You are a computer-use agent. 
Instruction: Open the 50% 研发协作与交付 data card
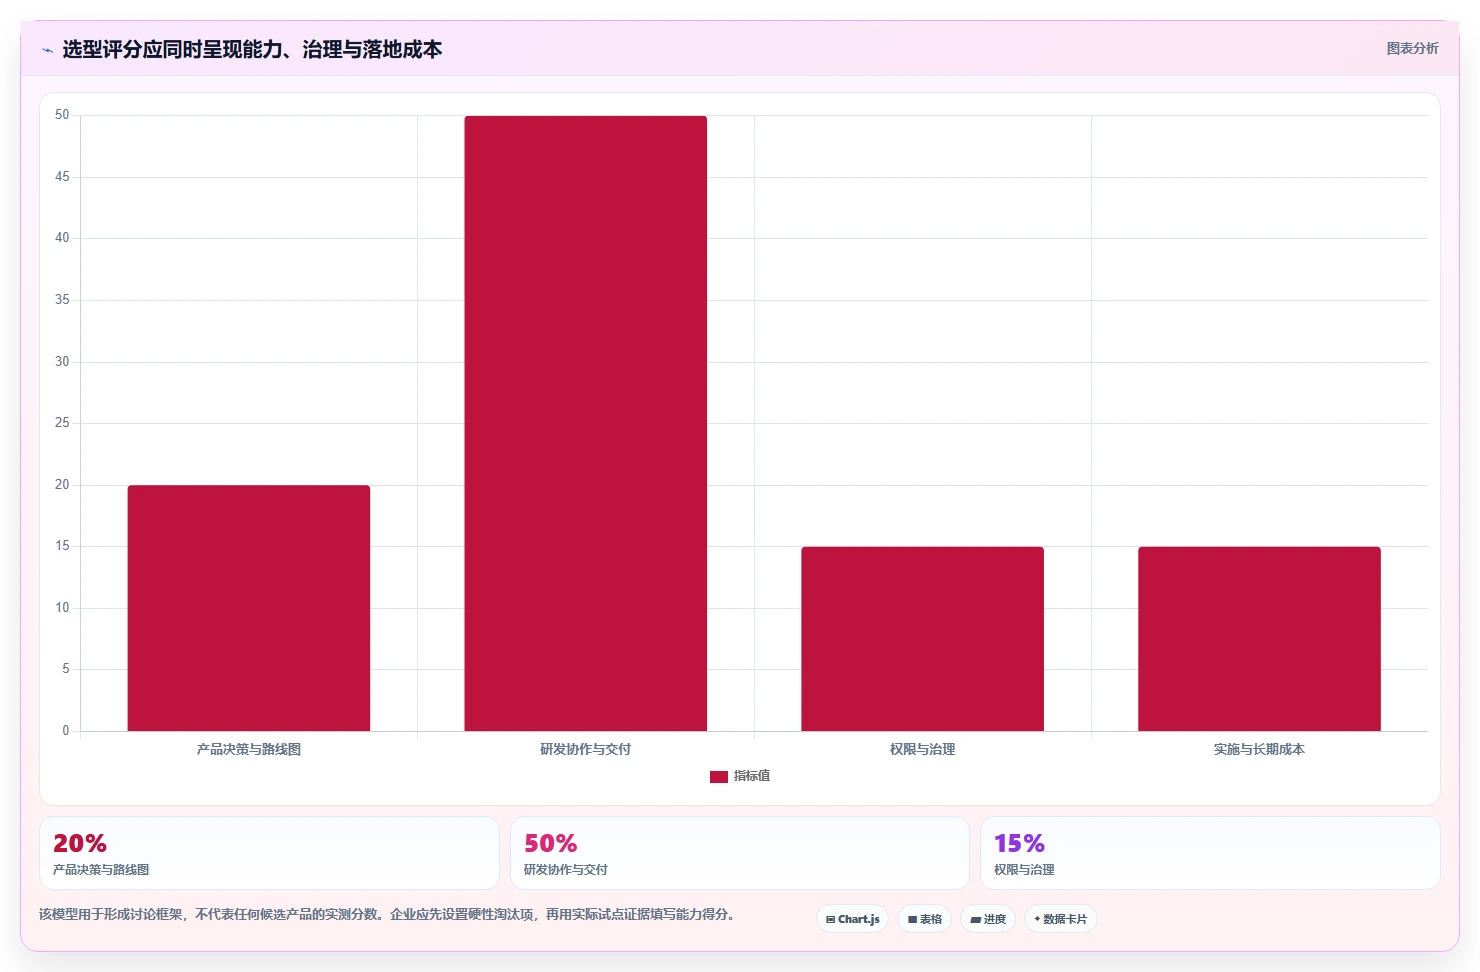pos(740,853)
